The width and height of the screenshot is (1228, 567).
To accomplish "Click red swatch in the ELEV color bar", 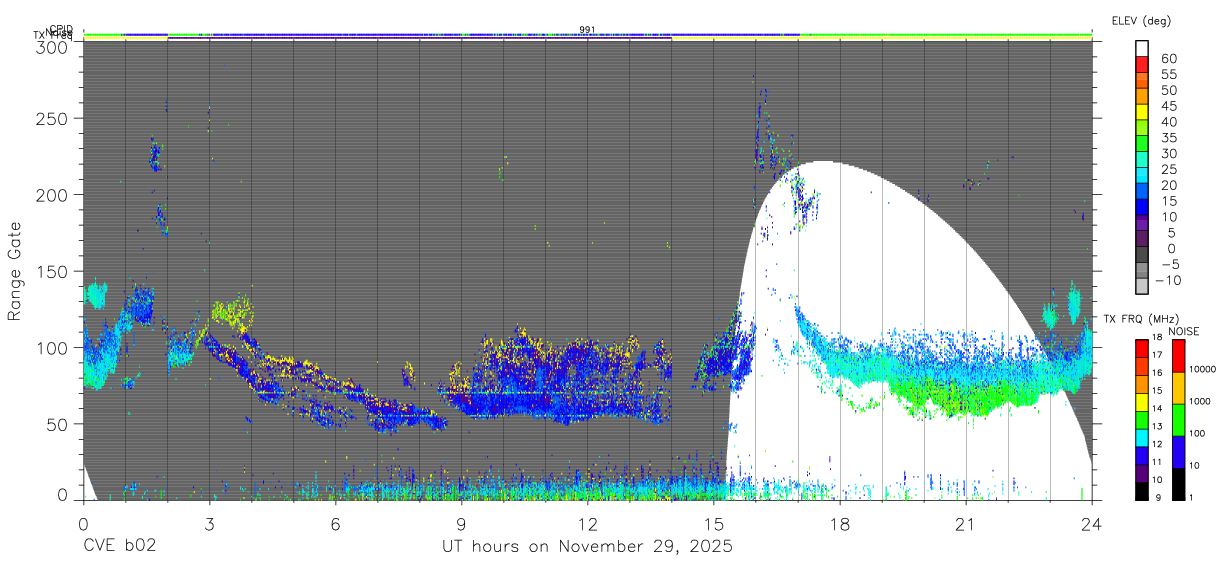I will coord(1142,64).
